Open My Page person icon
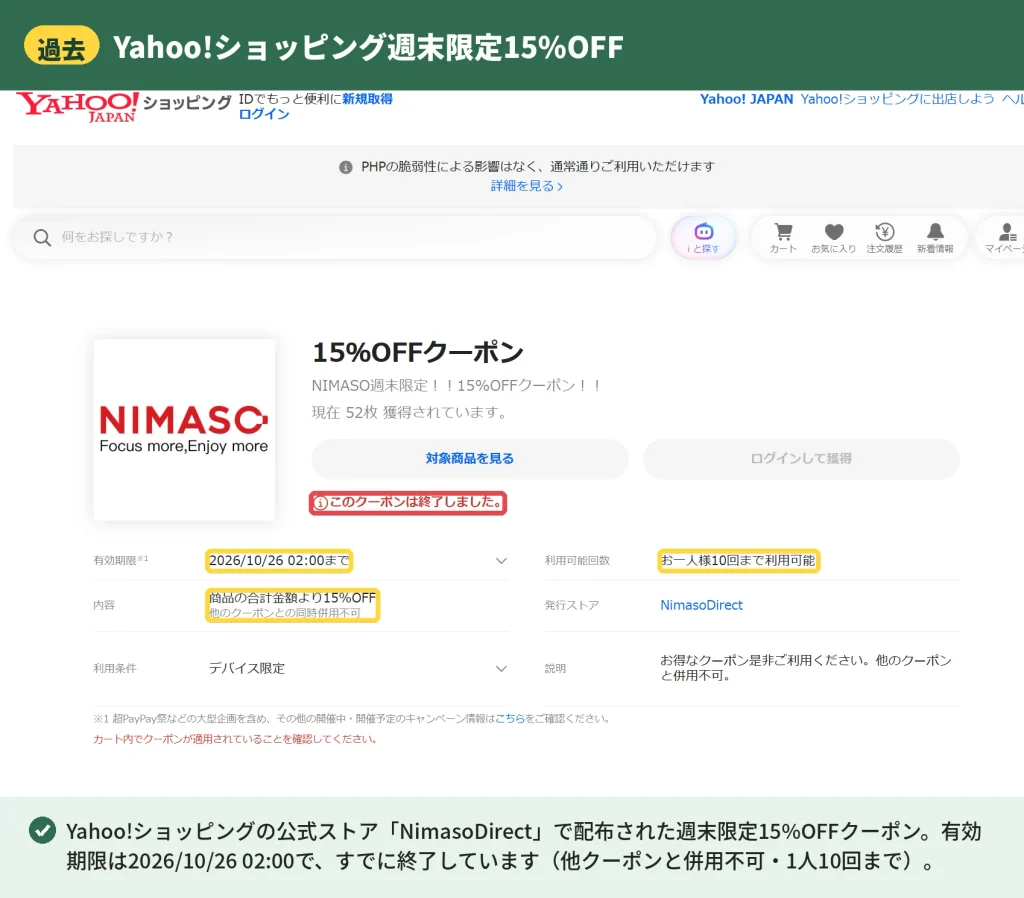This screenshot has height=898, width=1024. pos(1006,238)
